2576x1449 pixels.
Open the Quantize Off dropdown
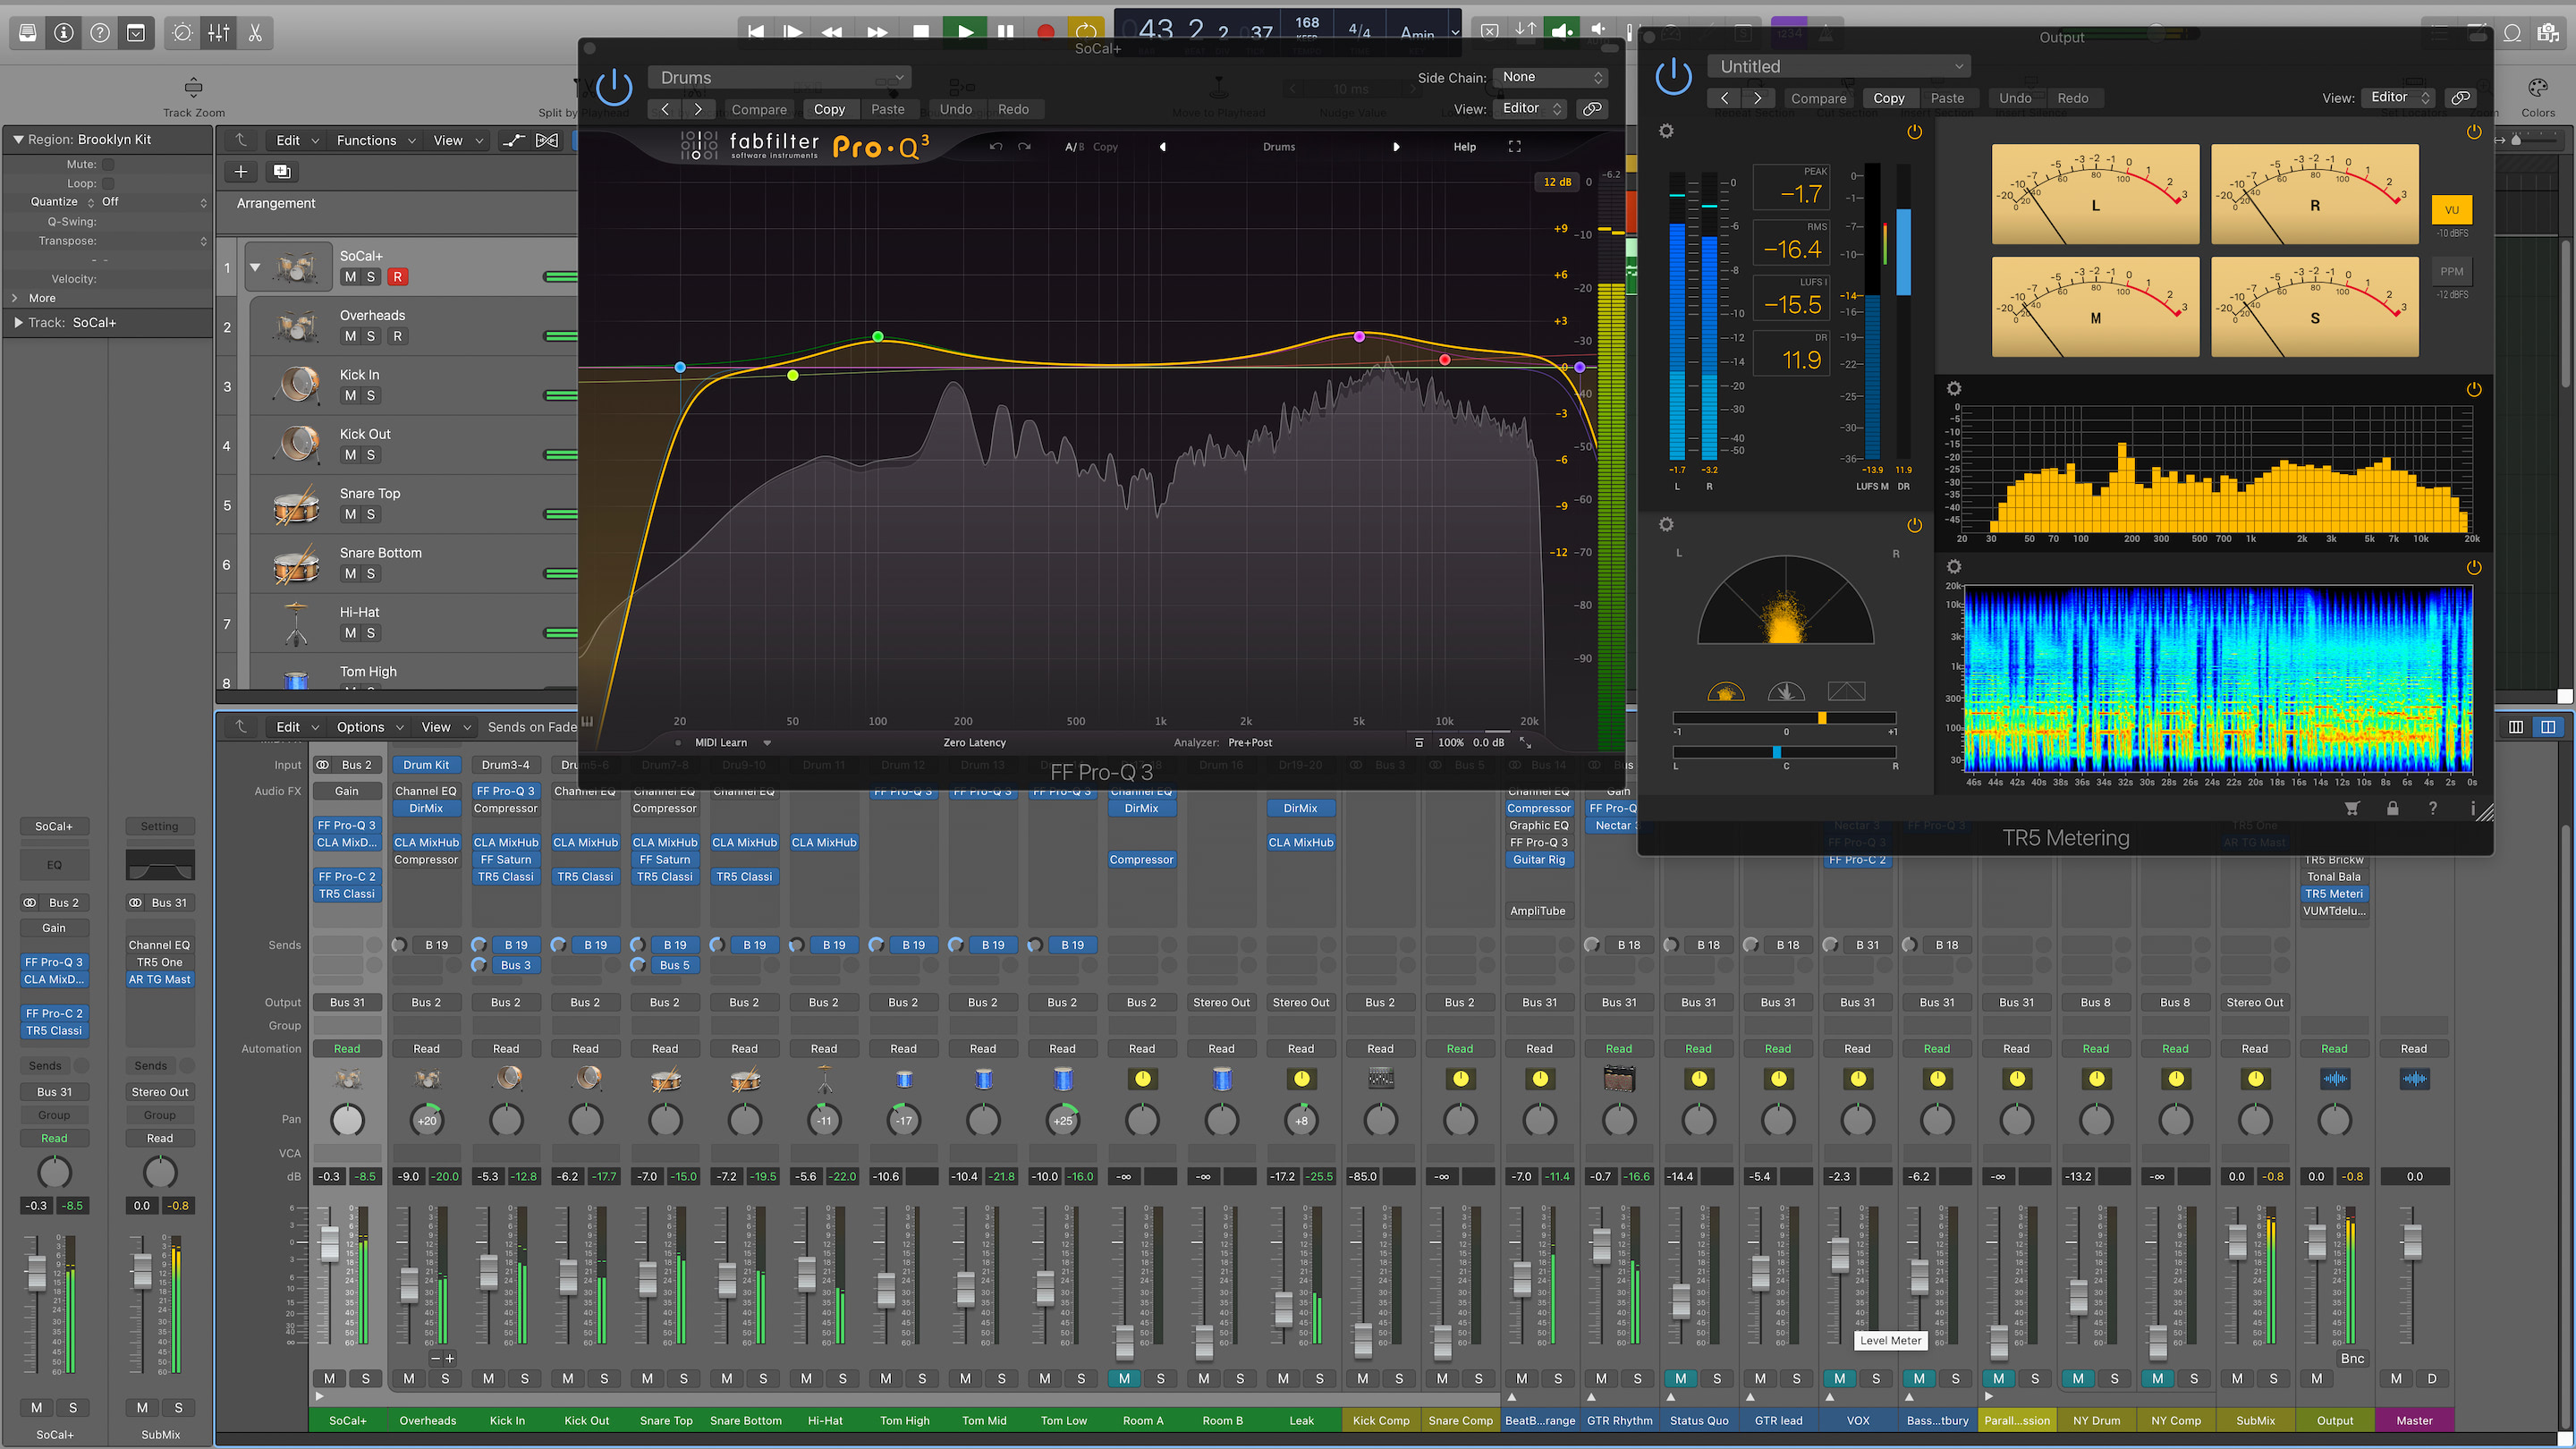pyautogui.click(x=154, y=202)
